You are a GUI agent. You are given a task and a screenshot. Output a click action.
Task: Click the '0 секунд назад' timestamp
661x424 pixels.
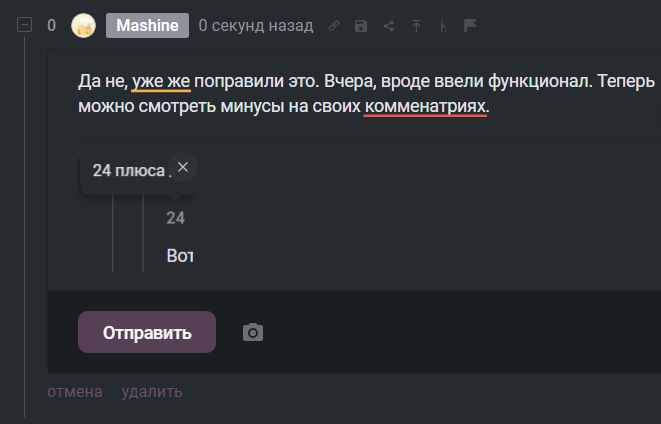click(255, 26)
